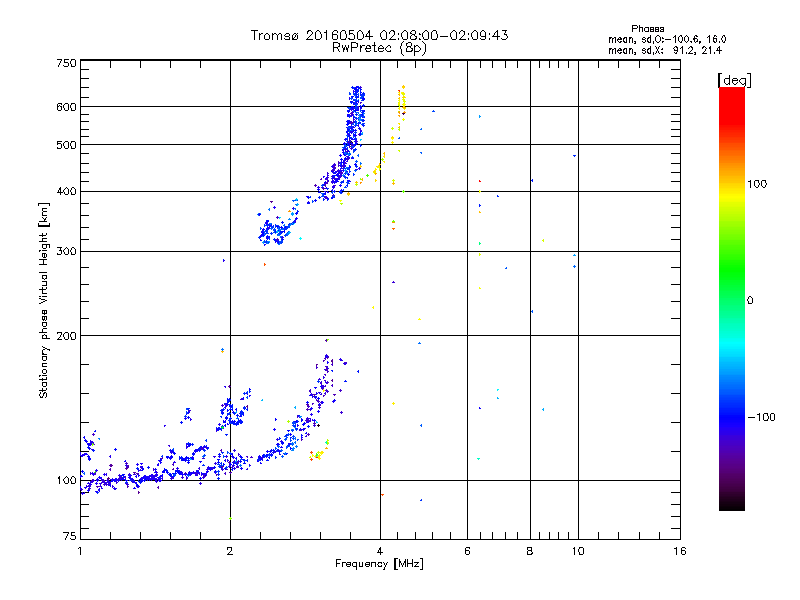Click the y-axis tick label '400'
The height and width of the screenshot is (600, 800).
66,192
